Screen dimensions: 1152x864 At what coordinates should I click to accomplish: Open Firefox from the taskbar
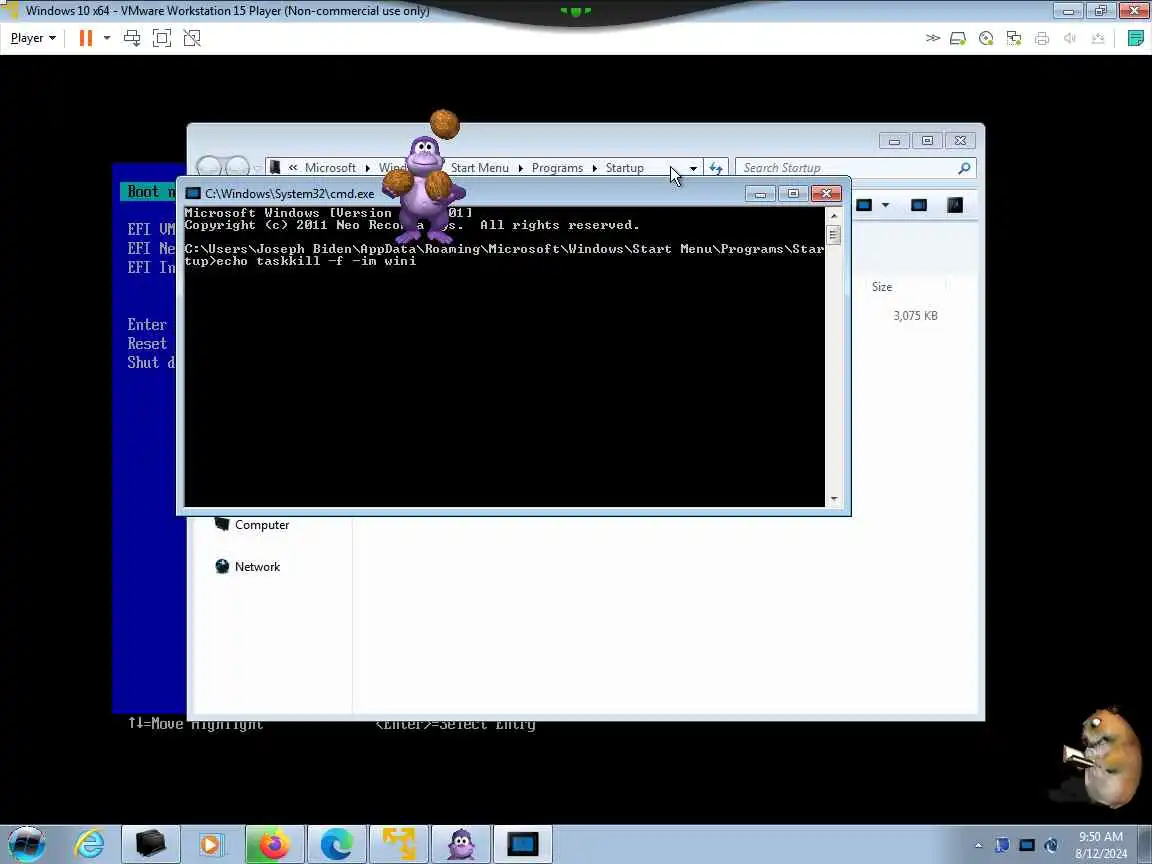click(274, 843)
